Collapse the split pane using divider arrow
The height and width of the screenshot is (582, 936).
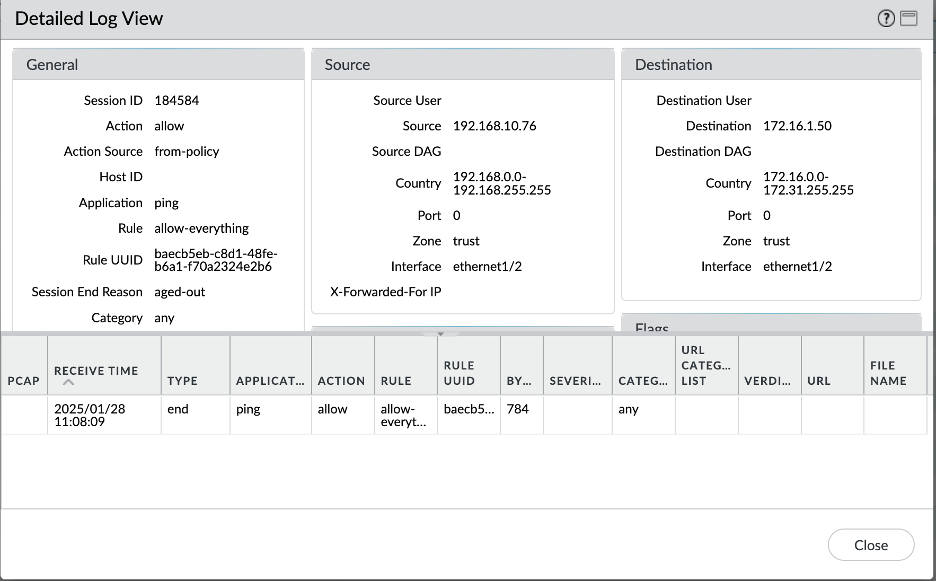[440, 333]
